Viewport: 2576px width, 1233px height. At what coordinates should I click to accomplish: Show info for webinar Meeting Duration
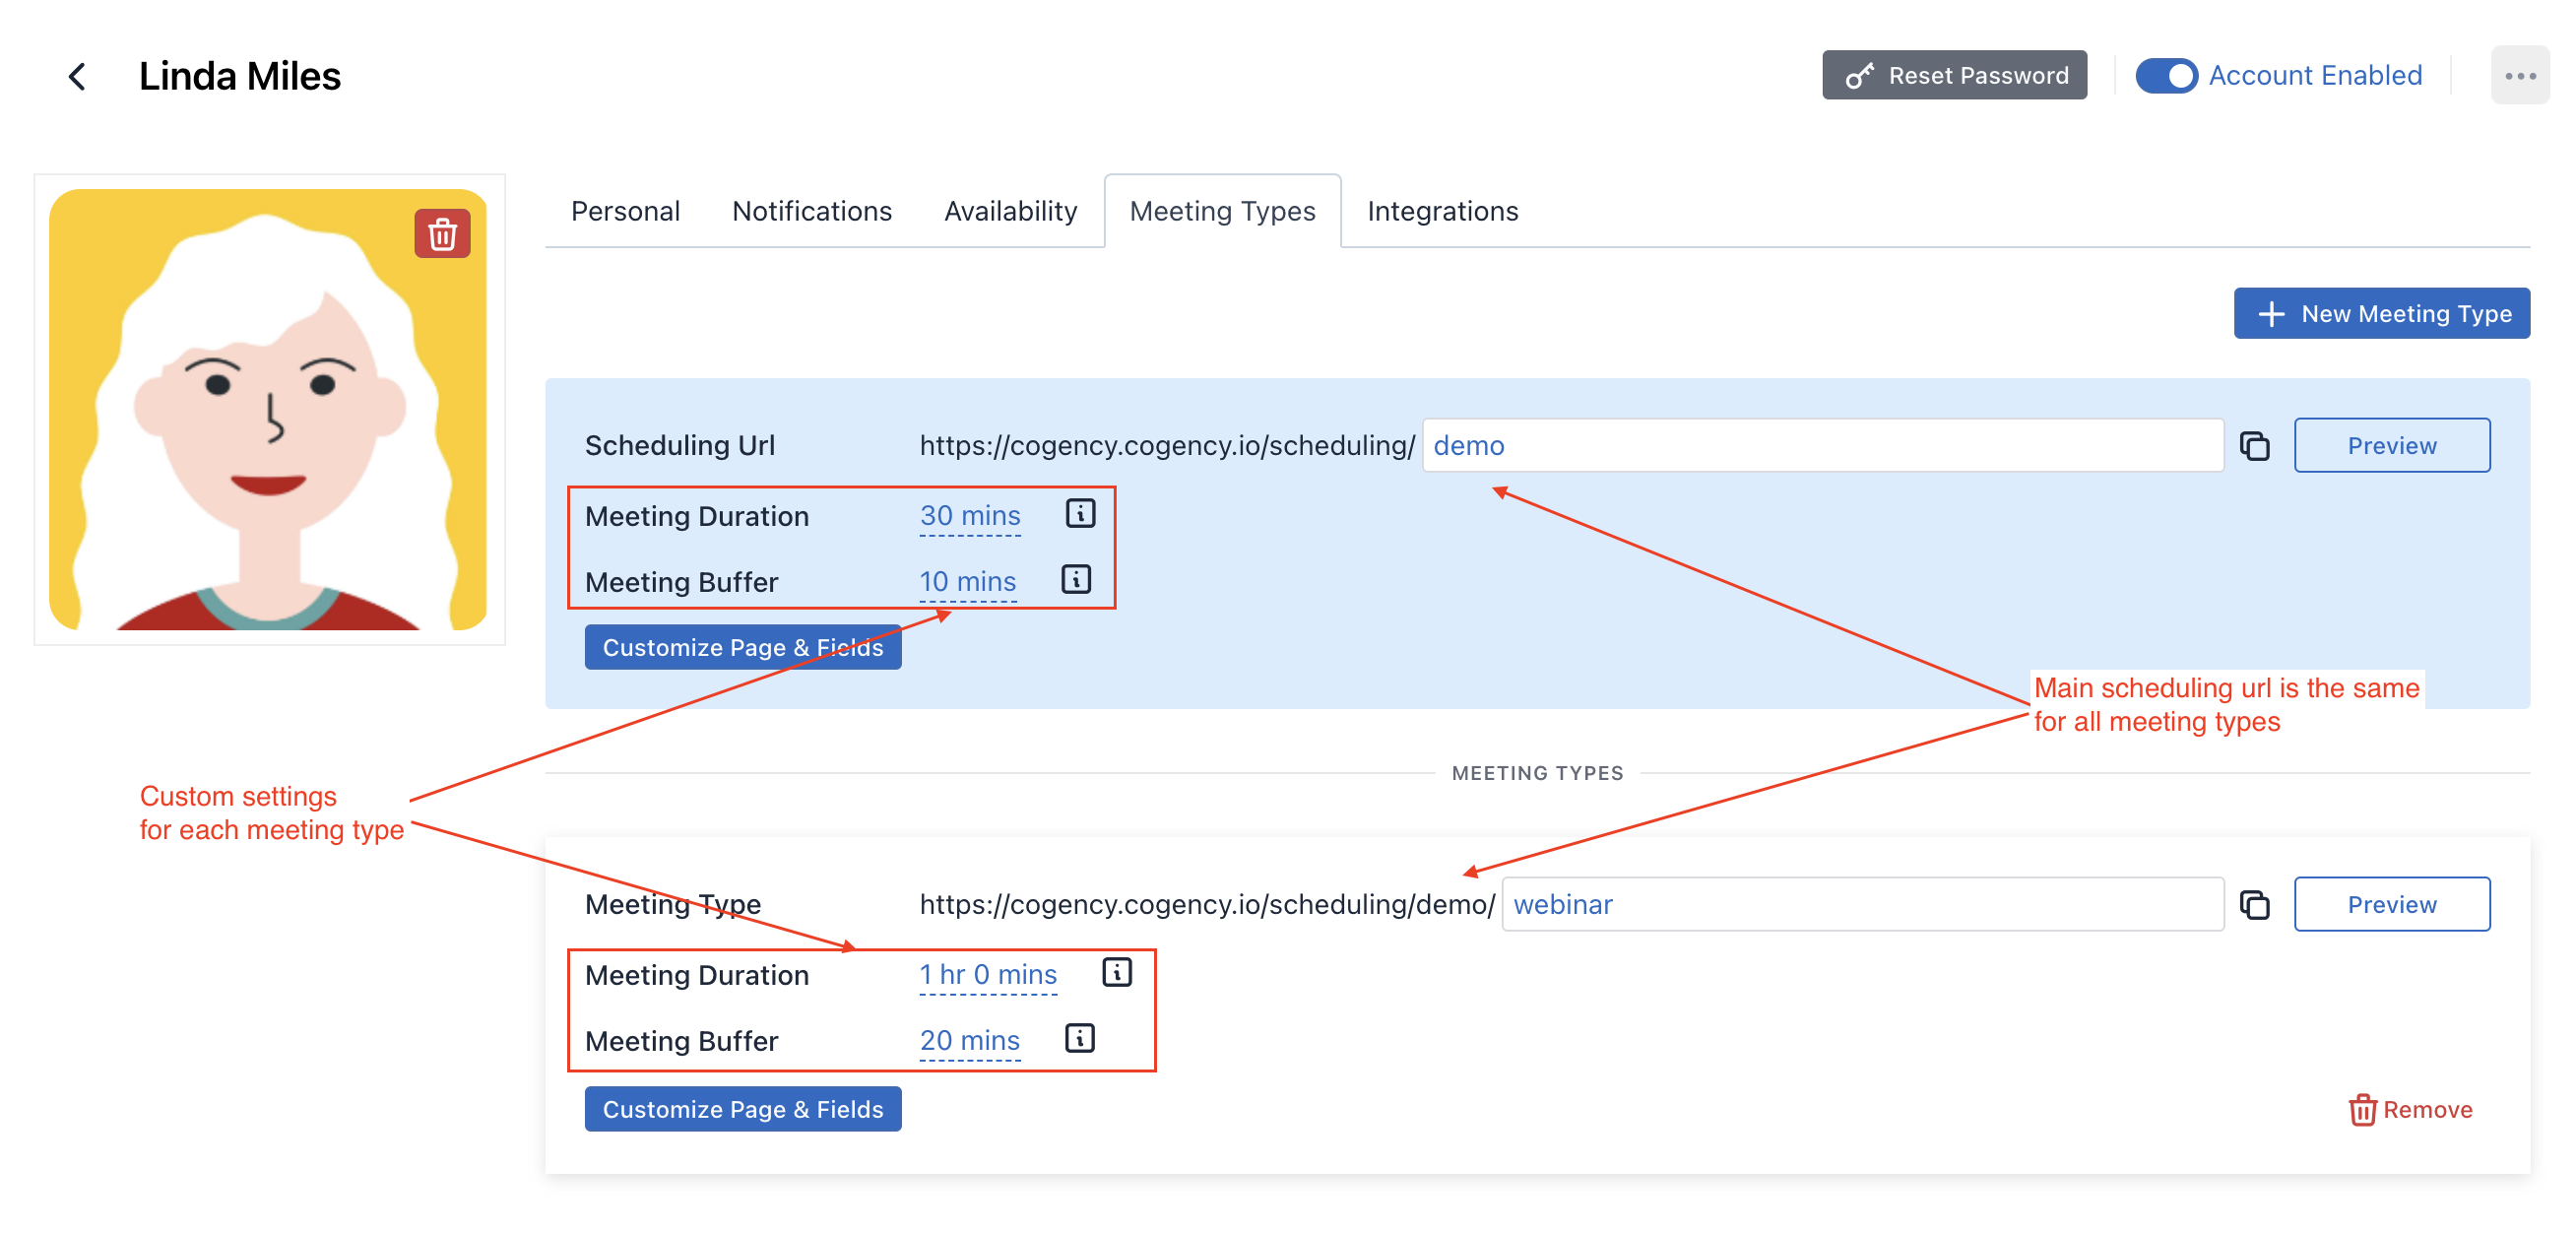[x=1117, y=973]
